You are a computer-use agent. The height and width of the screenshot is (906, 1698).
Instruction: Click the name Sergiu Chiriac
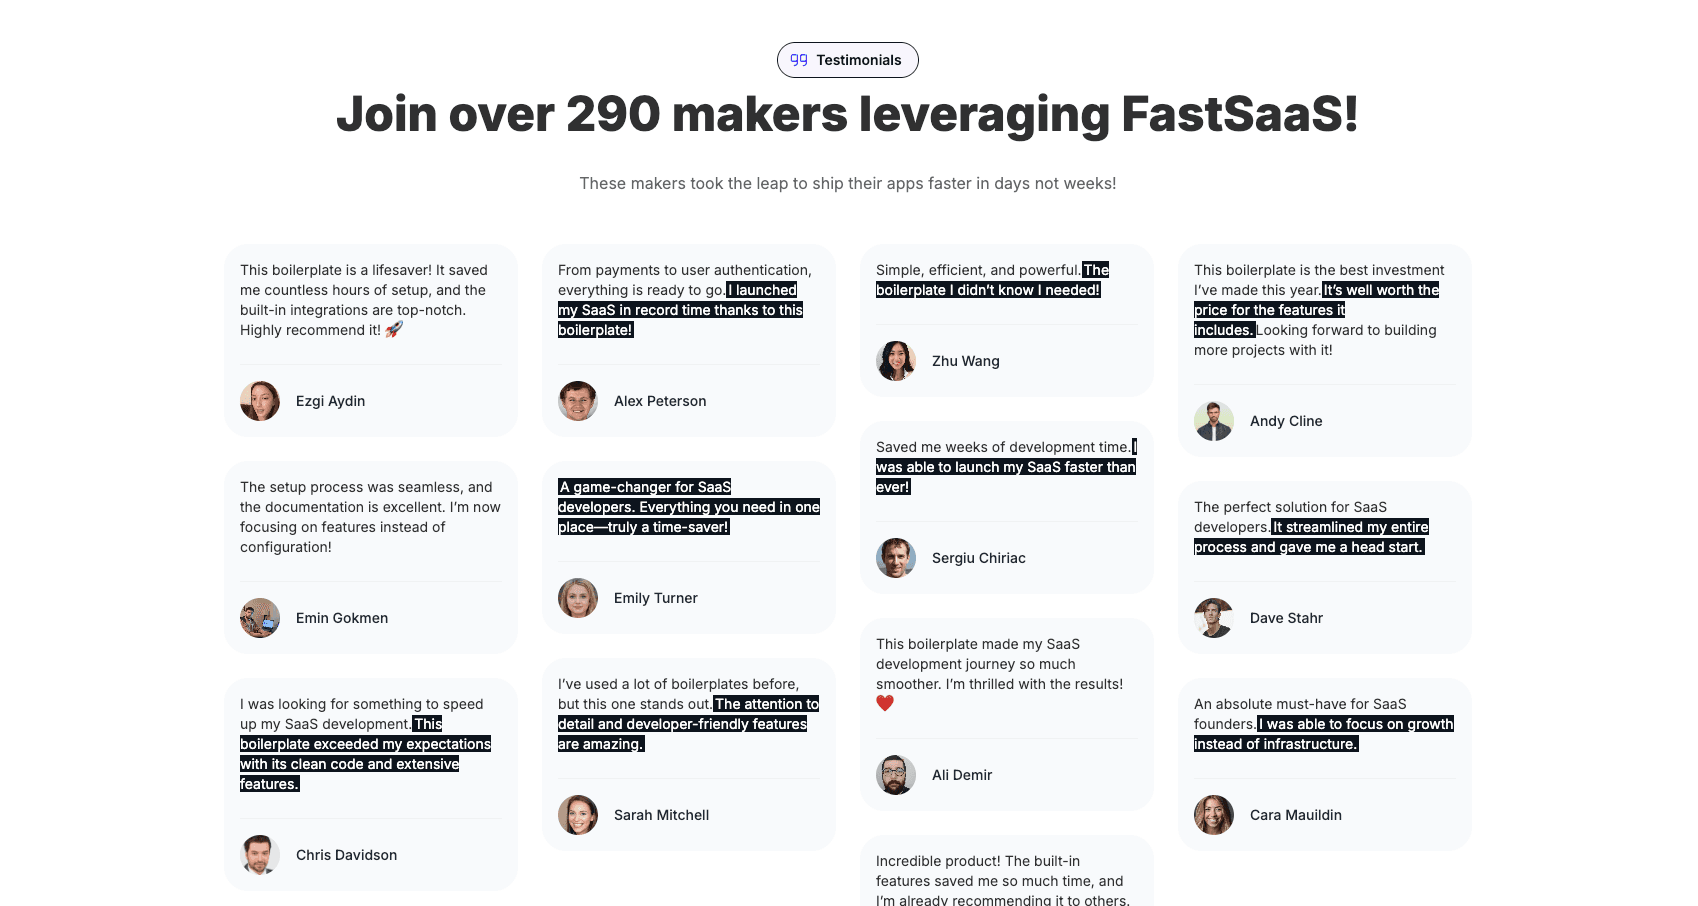pyautogui.click(x=978, y=558)
